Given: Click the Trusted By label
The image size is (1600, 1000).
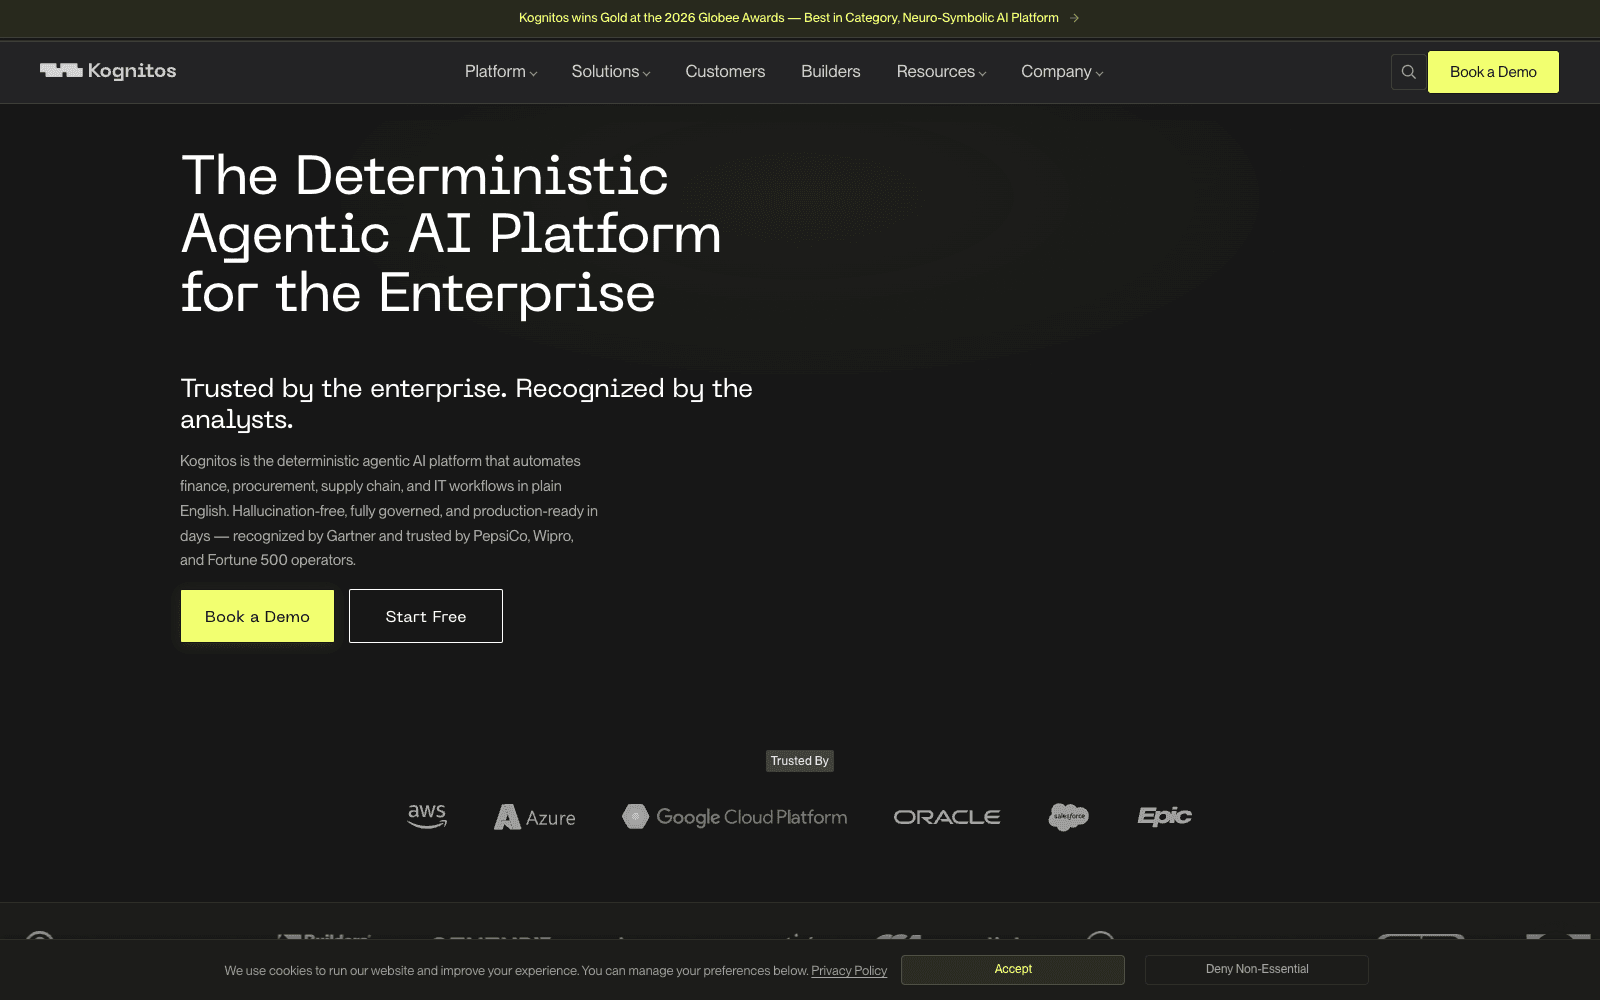Looking at the screenshot, I should [800, 761].
